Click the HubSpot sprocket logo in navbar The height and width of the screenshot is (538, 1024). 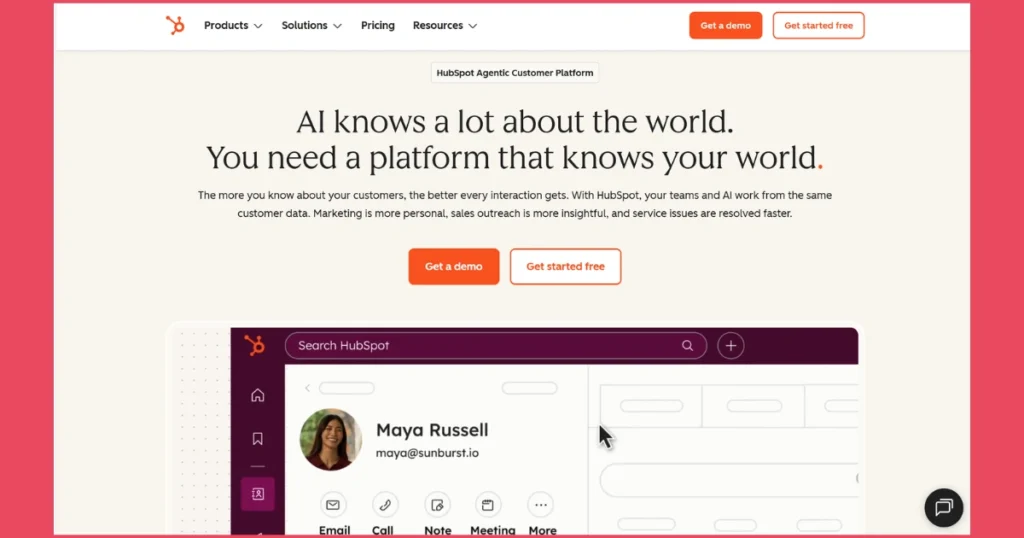[x=175, y=25]
